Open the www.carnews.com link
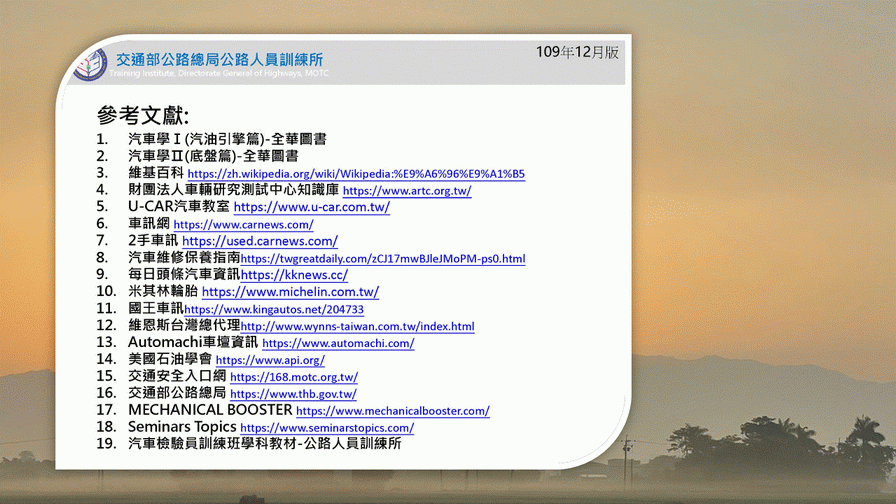 [x=243, y=225]
